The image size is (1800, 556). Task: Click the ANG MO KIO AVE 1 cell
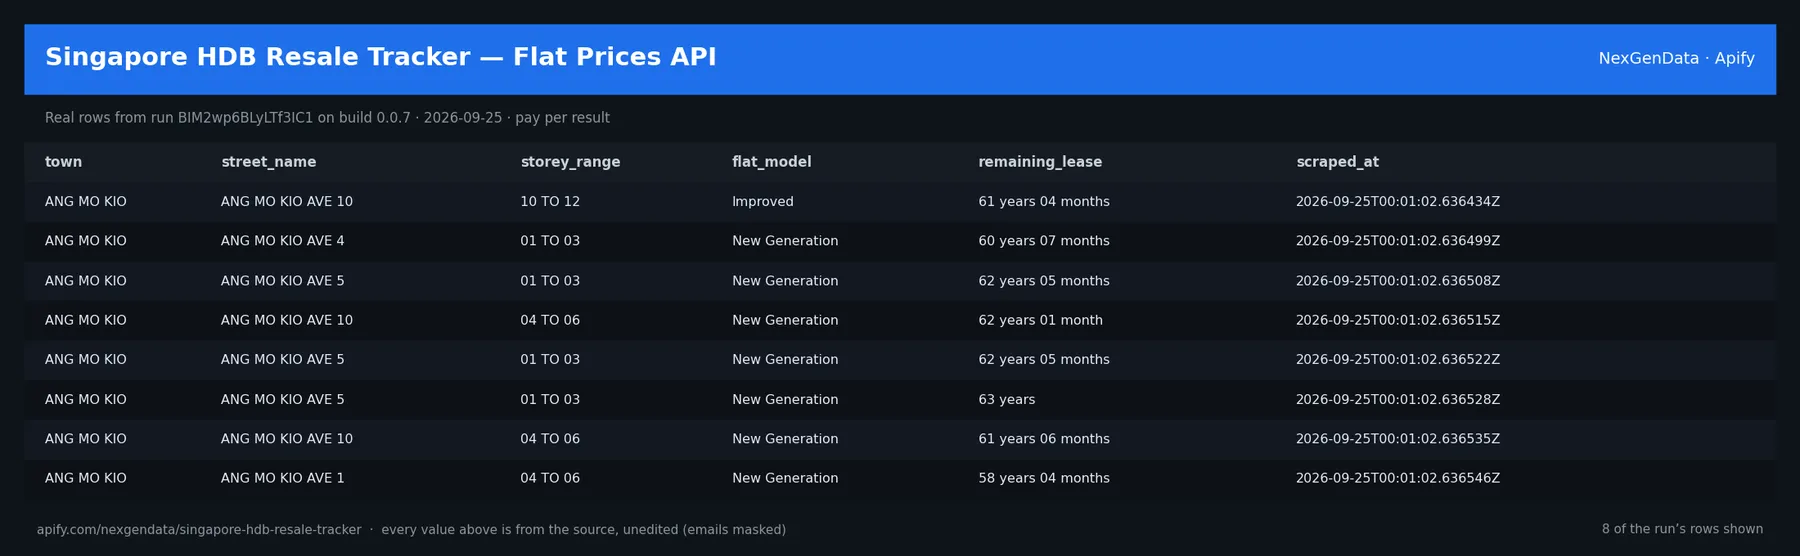pos(282,478)
